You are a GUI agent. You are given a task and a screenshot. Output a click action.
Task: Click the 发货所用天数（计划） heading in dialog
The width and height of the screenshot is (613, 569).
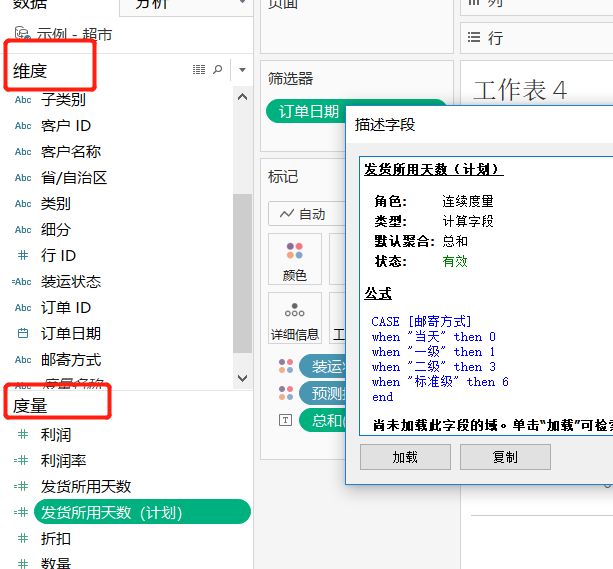[434, 169]
